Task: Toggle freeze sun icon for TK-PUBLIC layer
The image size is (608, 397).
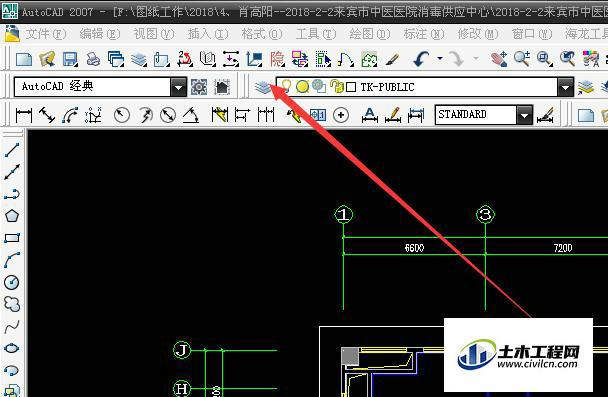Action: 302,86
